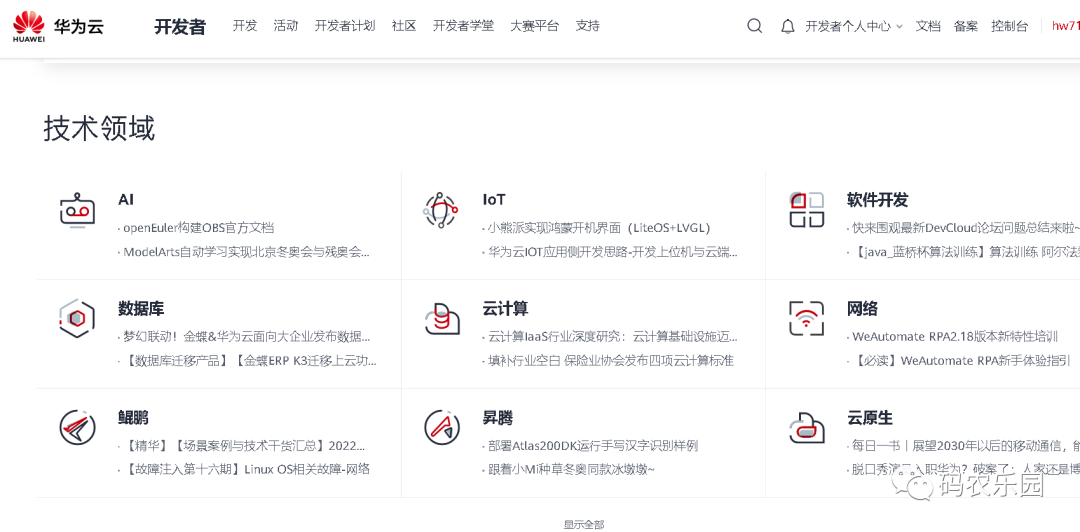Open the 云计算 category heading

point(506,308)
